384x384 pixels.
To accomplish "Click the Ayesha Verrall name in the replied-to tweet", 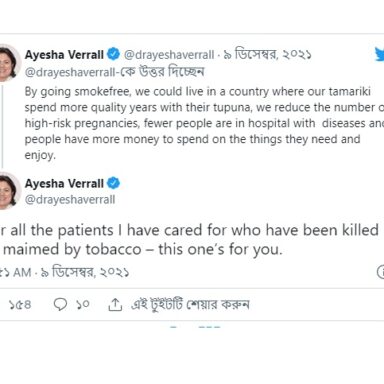I will point(64,54).
